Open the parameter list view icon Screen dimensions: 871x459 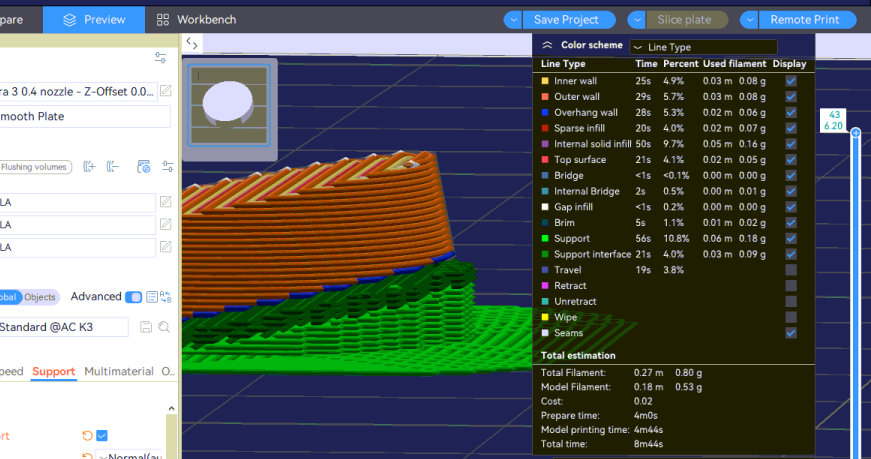(152, 297)
